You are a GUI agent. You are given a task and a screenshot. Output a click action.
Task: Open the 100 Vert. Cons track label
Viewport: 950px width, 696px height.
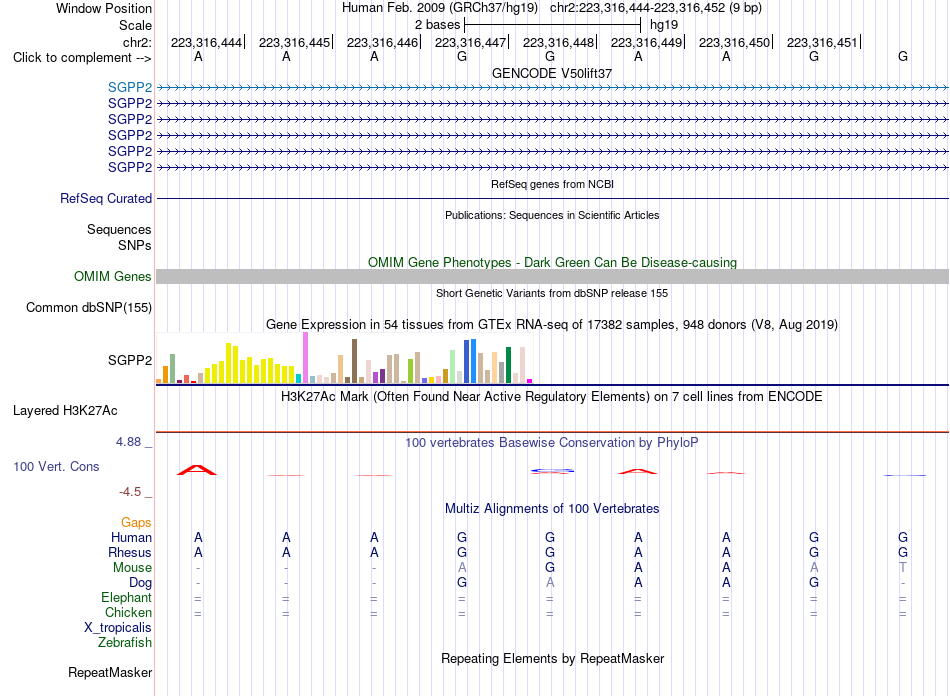click(x=56, y=466)
